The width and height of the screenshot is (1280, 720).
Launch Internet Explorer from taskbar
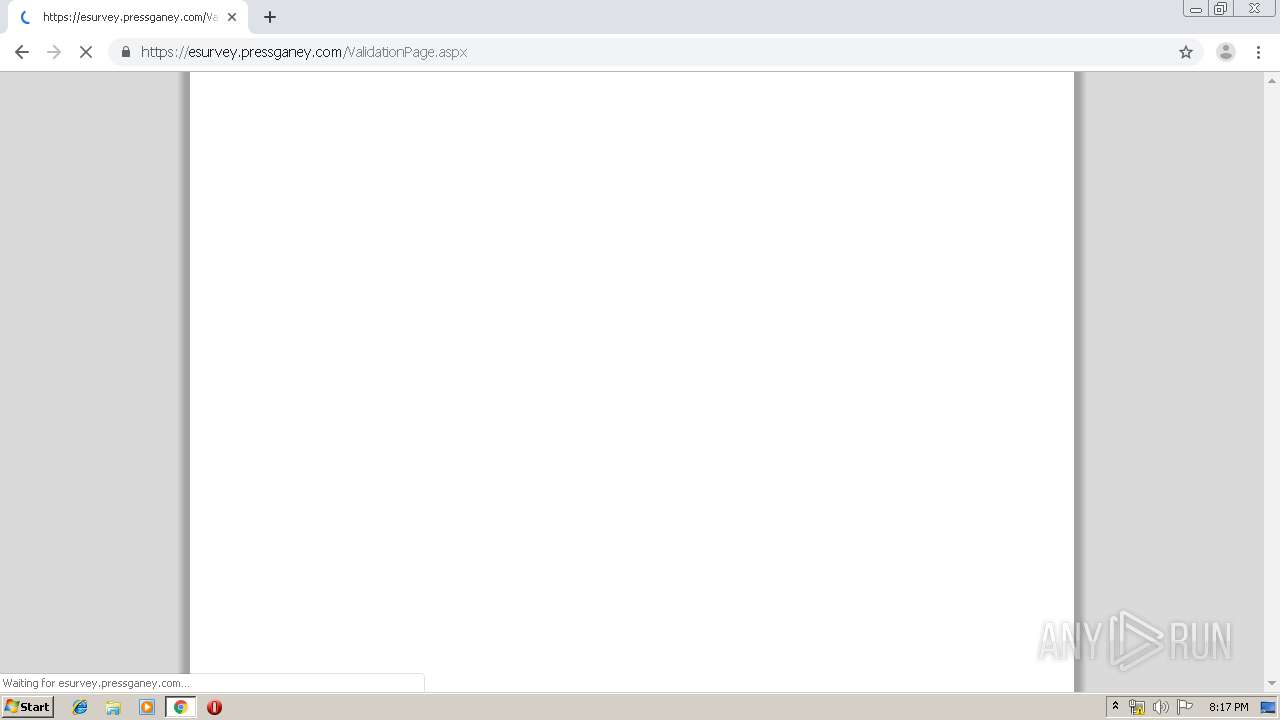tap(80, 707)
